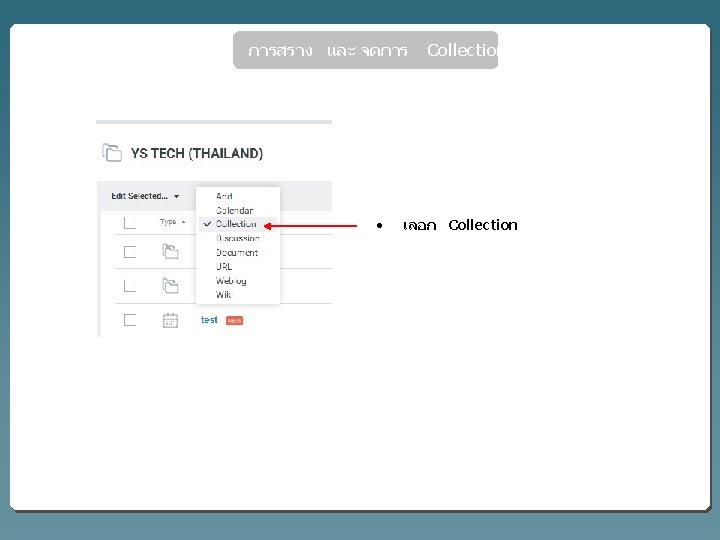Click the folder icon beside YS TECH (THAILAND)
The height and width of the screenshot is (540, 720).
click(x=112, y=152)
